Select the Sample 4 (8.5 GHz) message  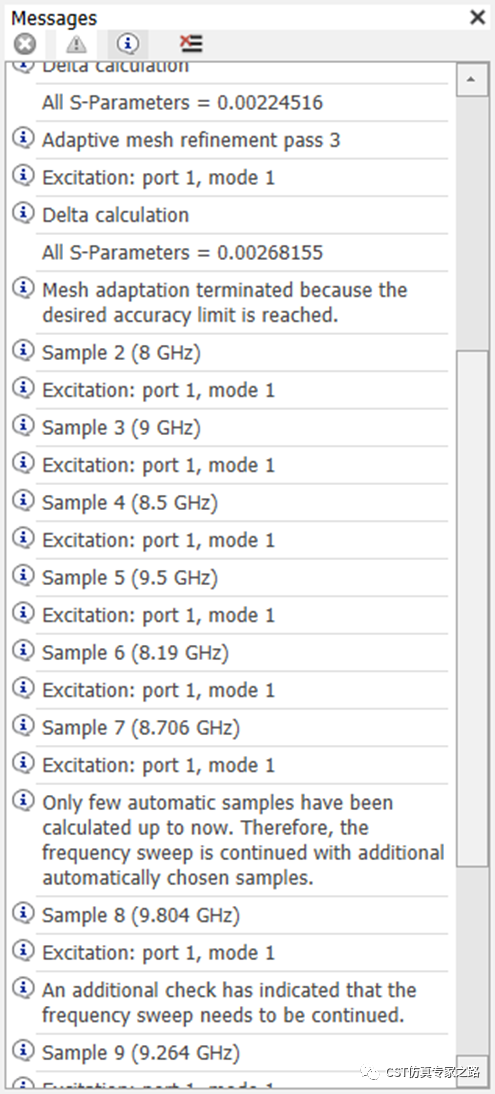pos(242,503)
